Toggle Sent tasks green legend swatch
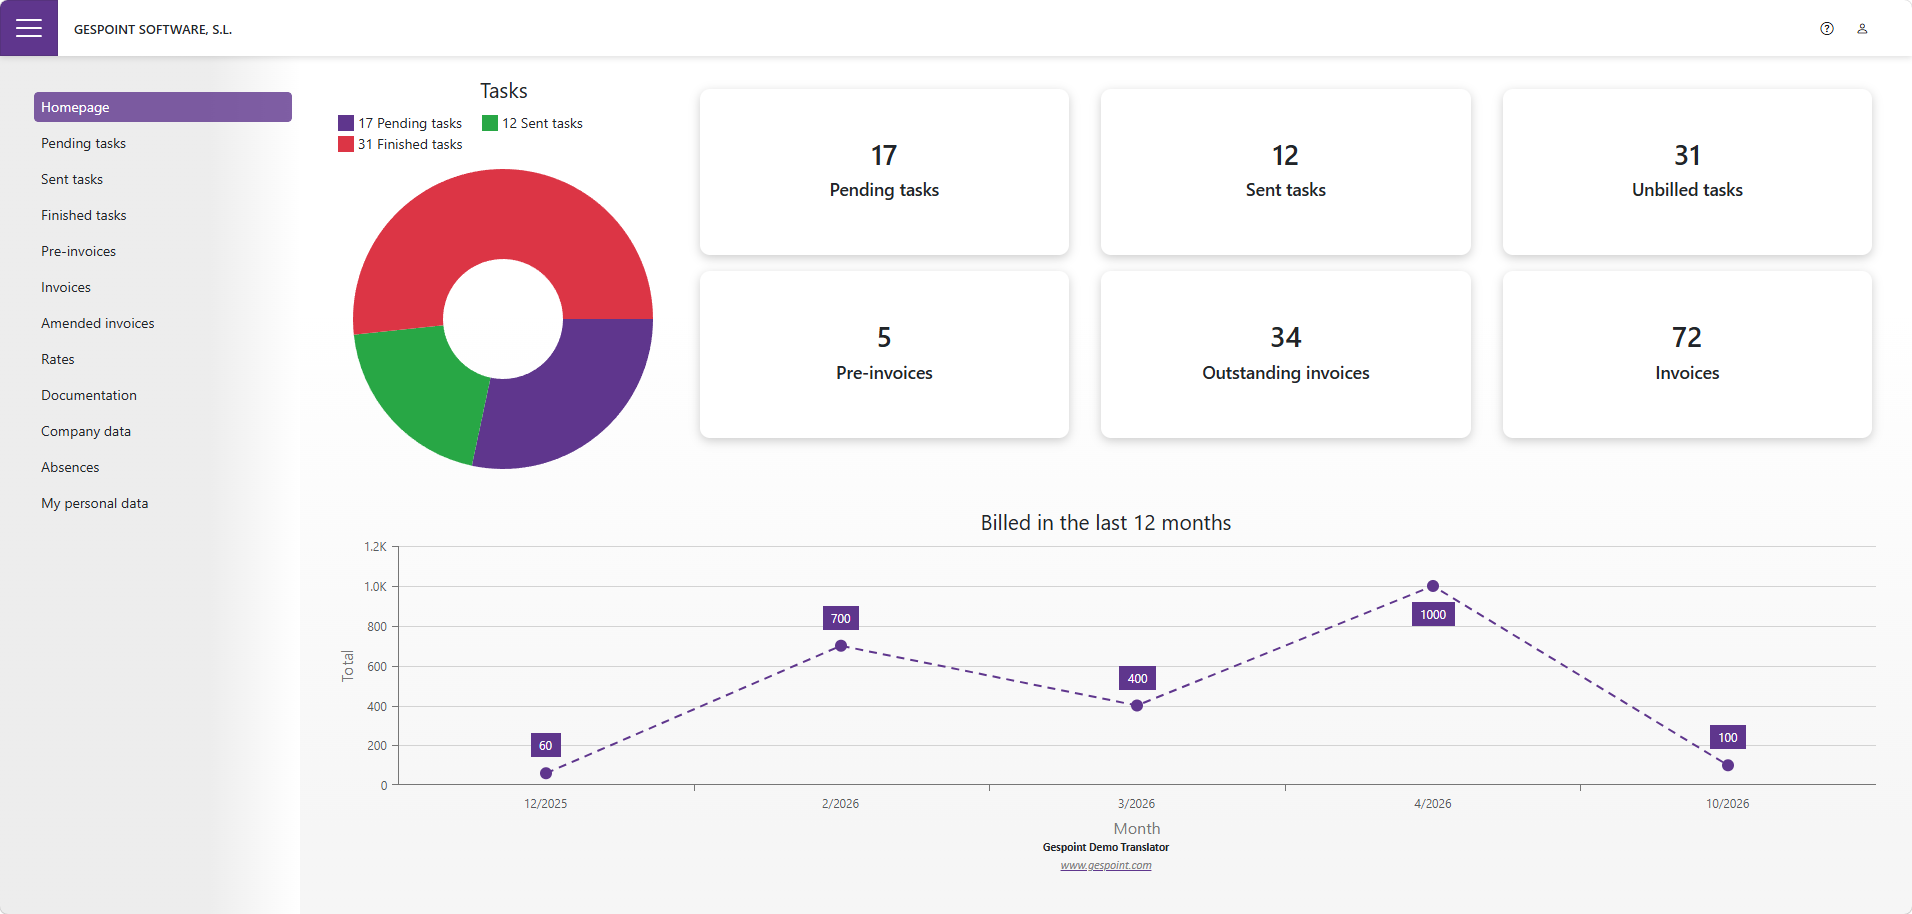Viewport: 1912px width, 914px height. point(490,123)
